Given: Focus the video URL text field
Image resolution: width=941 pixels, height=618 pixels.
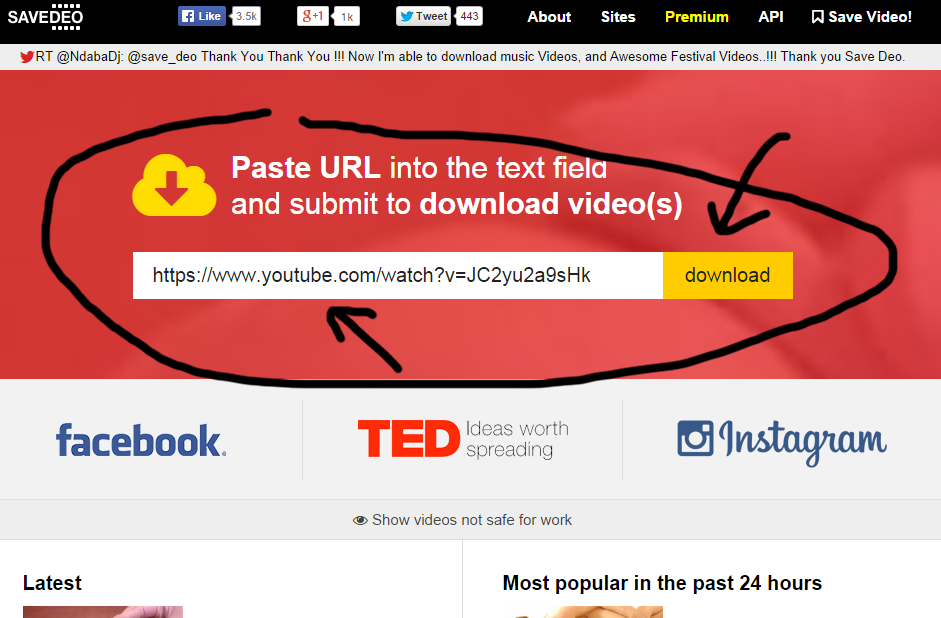Looking at the screenshot, I should [x=398, y=275].
